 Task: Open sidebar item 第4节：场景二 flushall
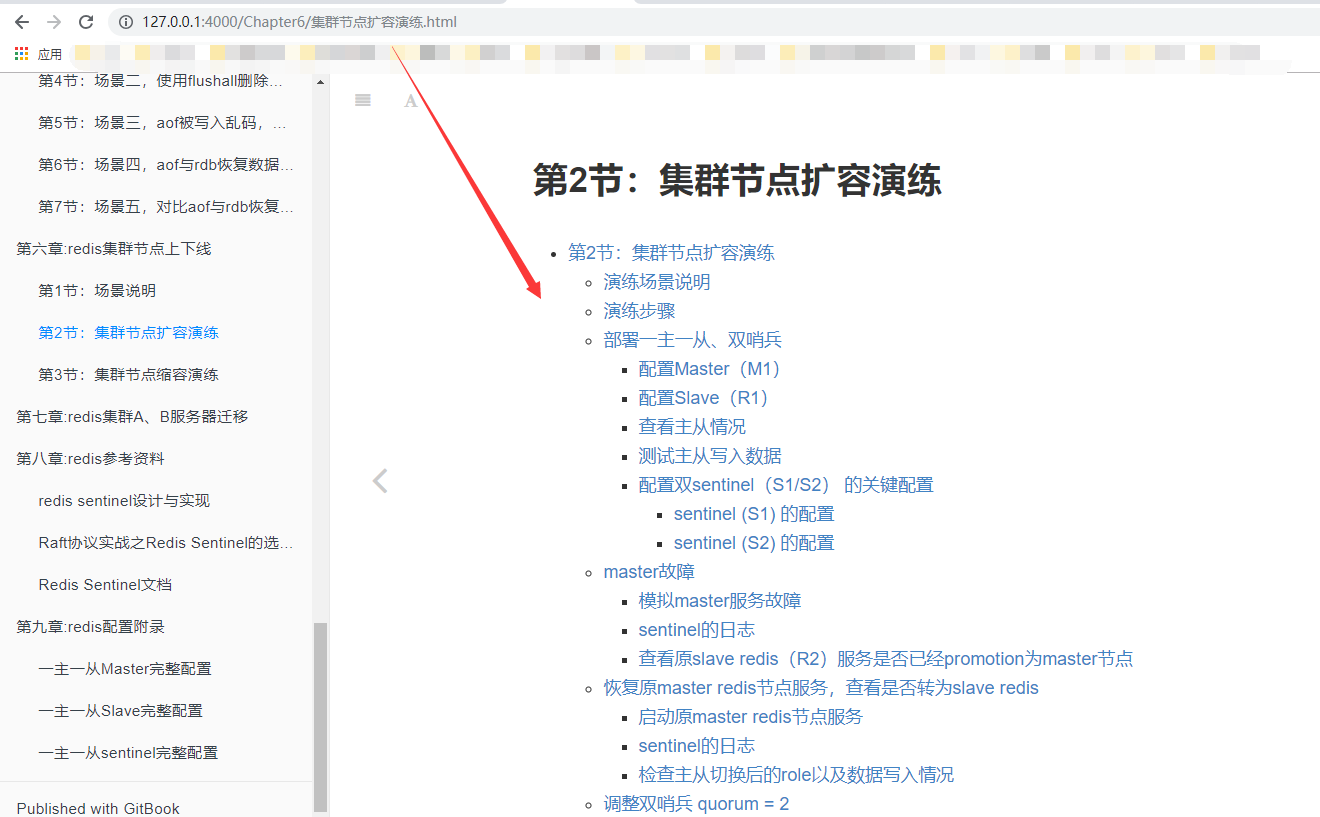(x=160, y=80)
